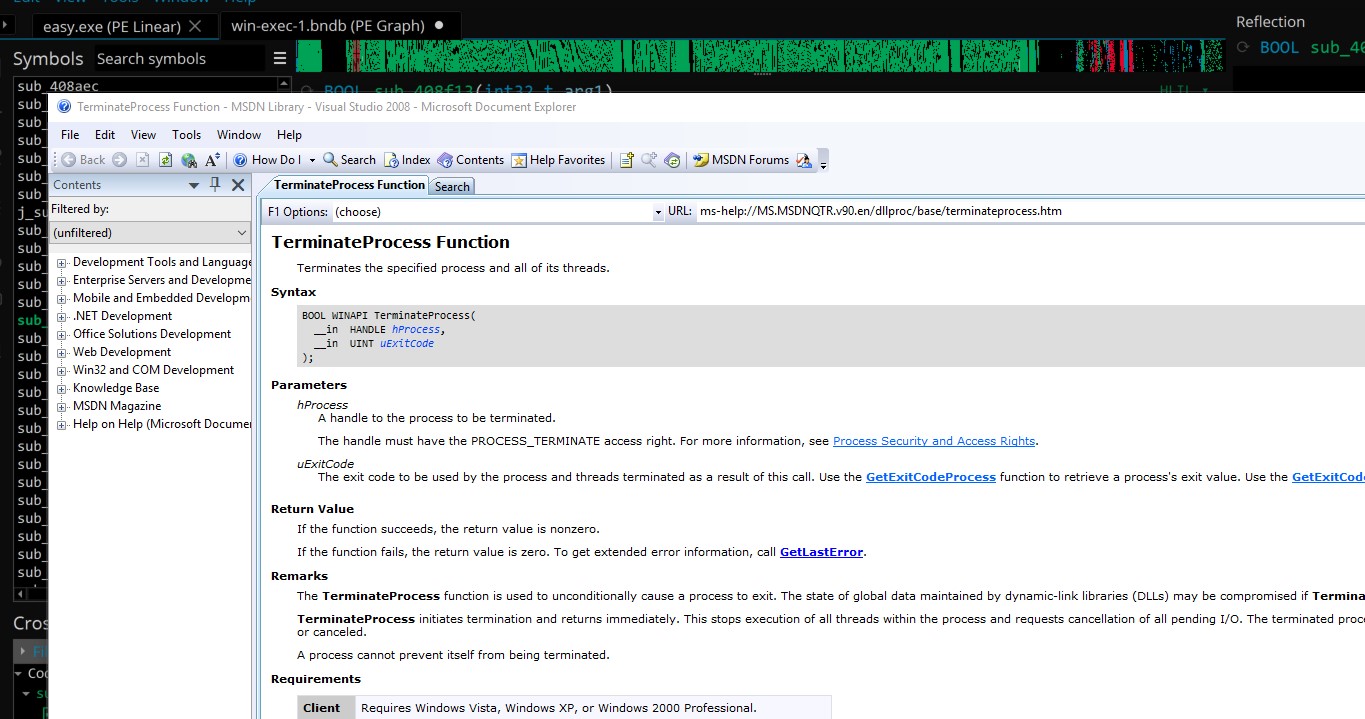
Task: Expand Win32 and COM Development node
Action: click(x=62, y=371)
